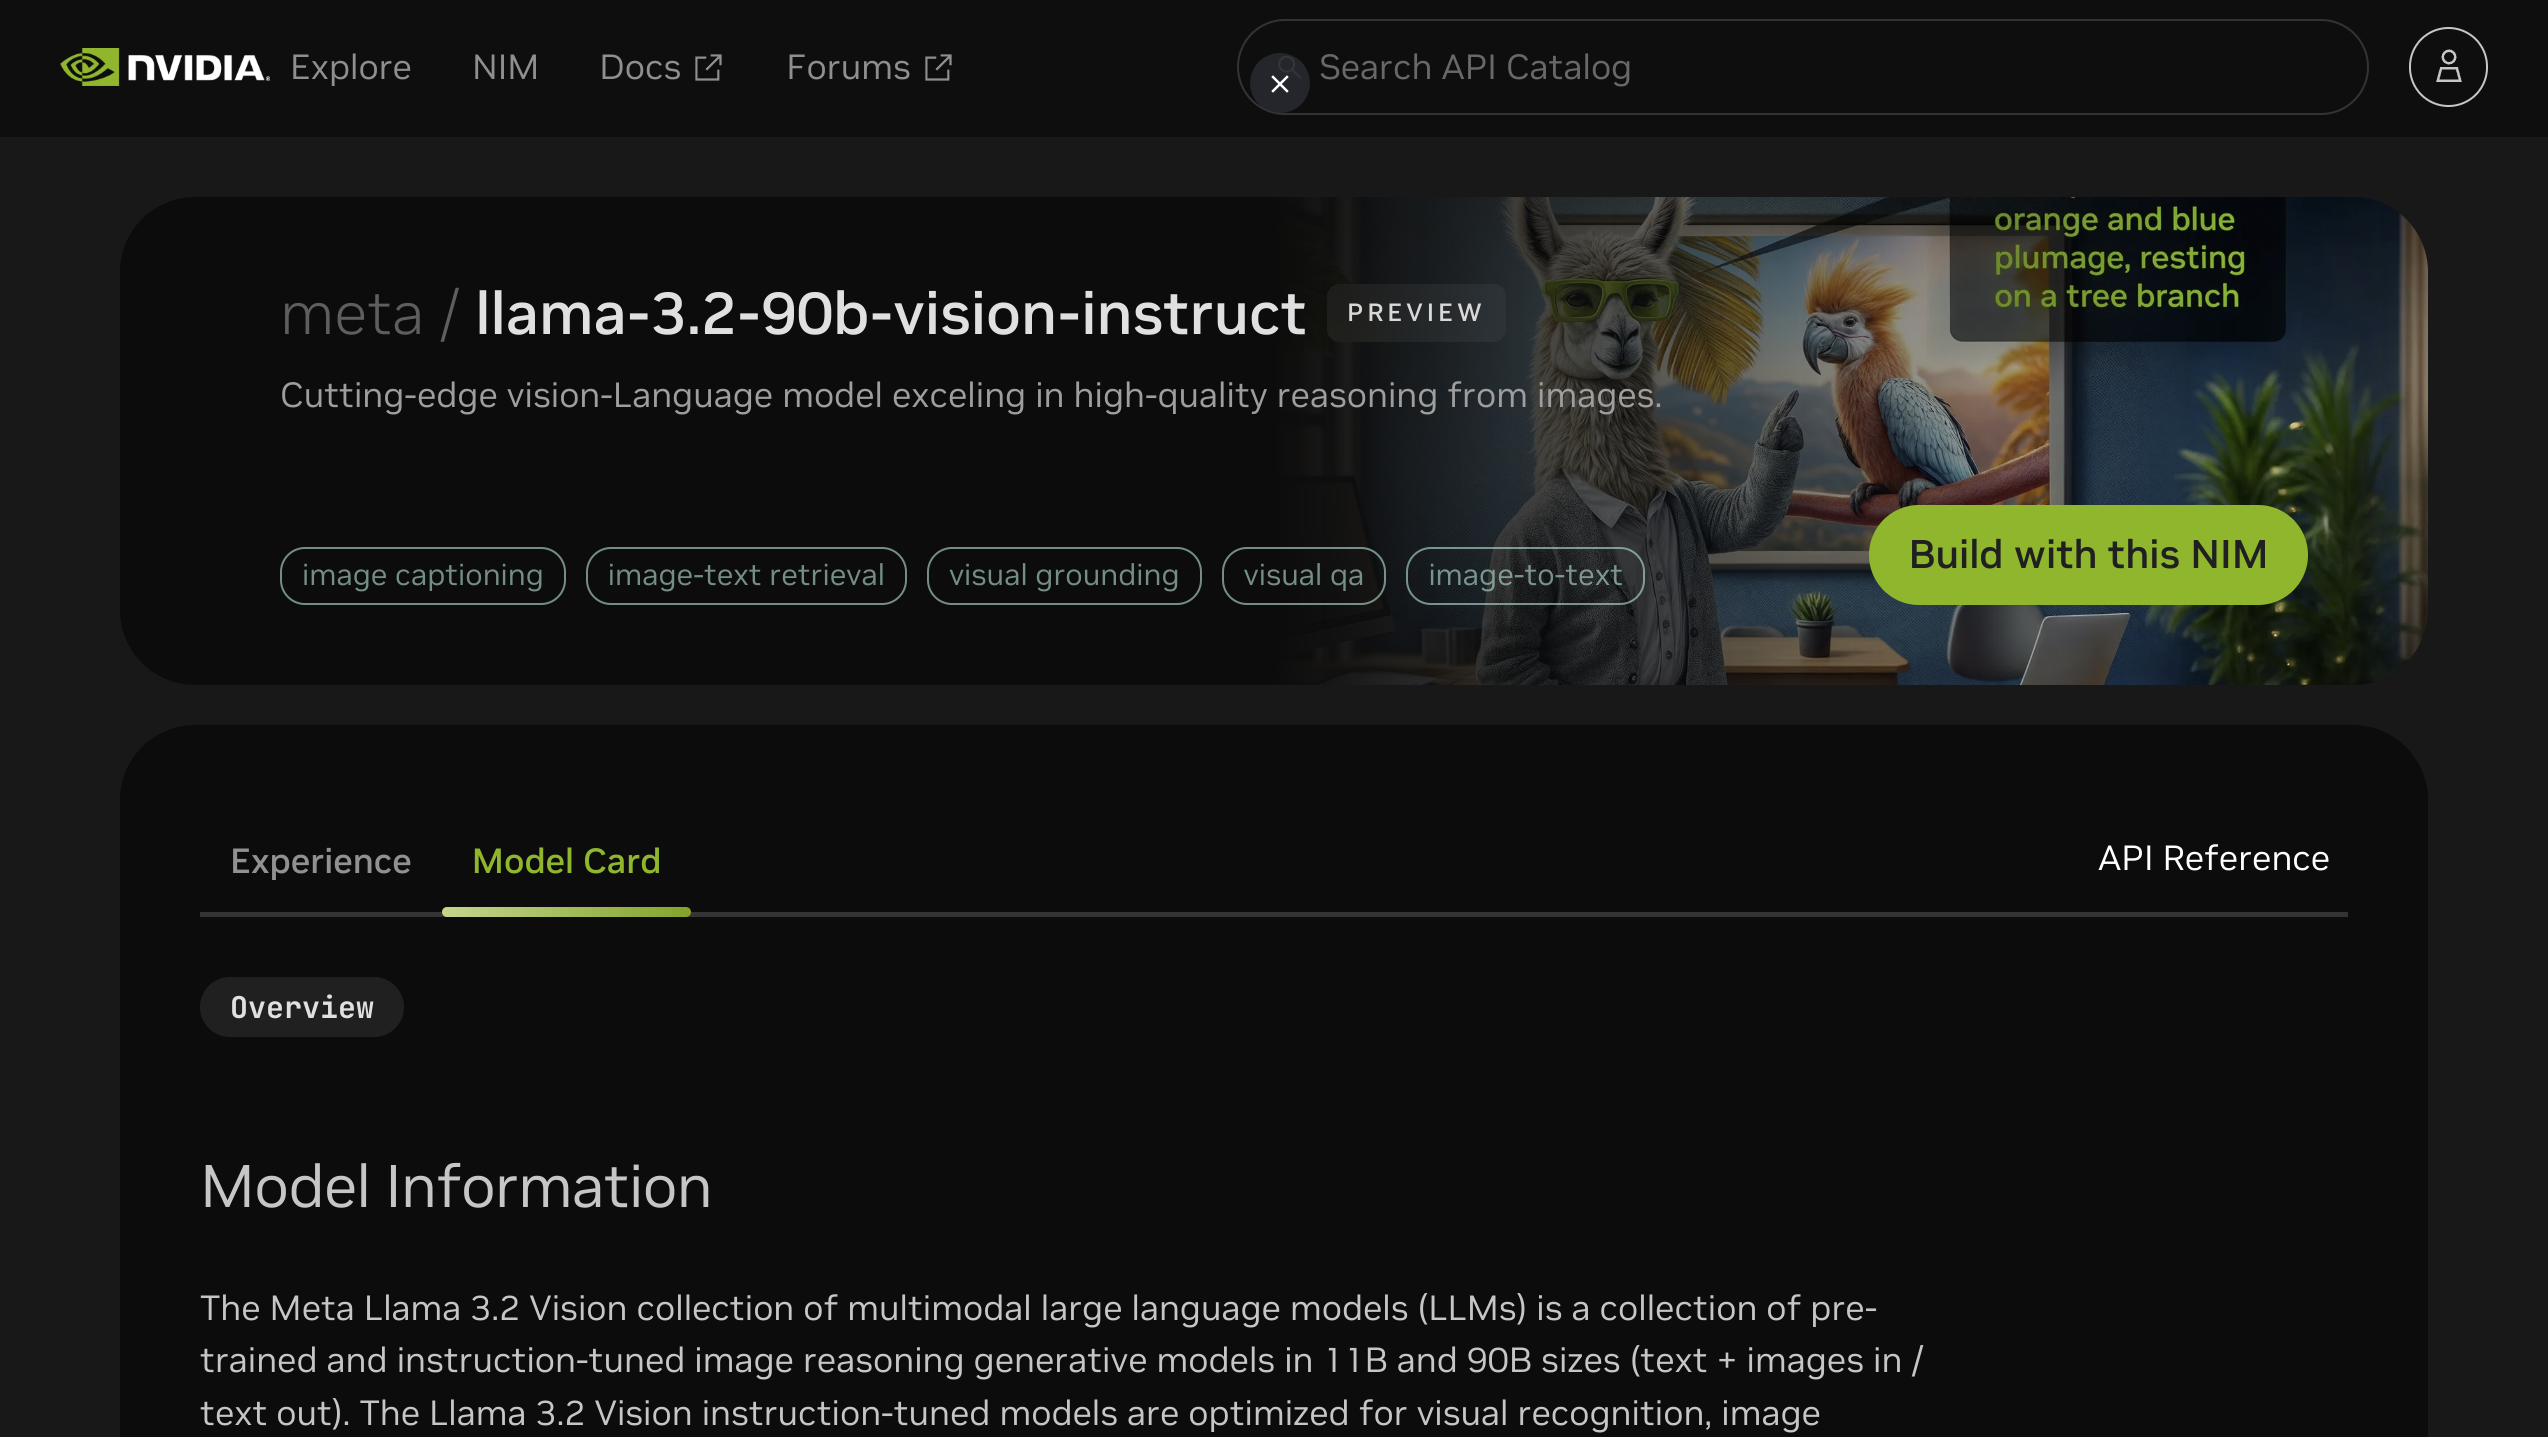This screenshot has height=1437, width=2548.
Task: Open NIM in top navigation
Action: [505, 67]
